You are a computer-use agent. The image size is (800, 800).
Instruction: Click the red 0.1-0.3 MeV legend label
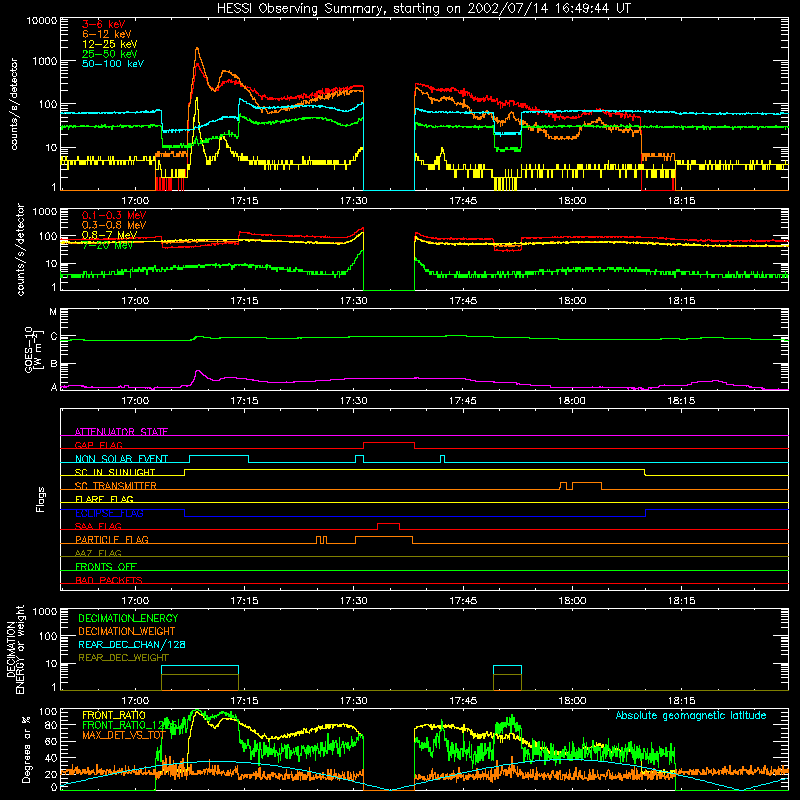114,215
